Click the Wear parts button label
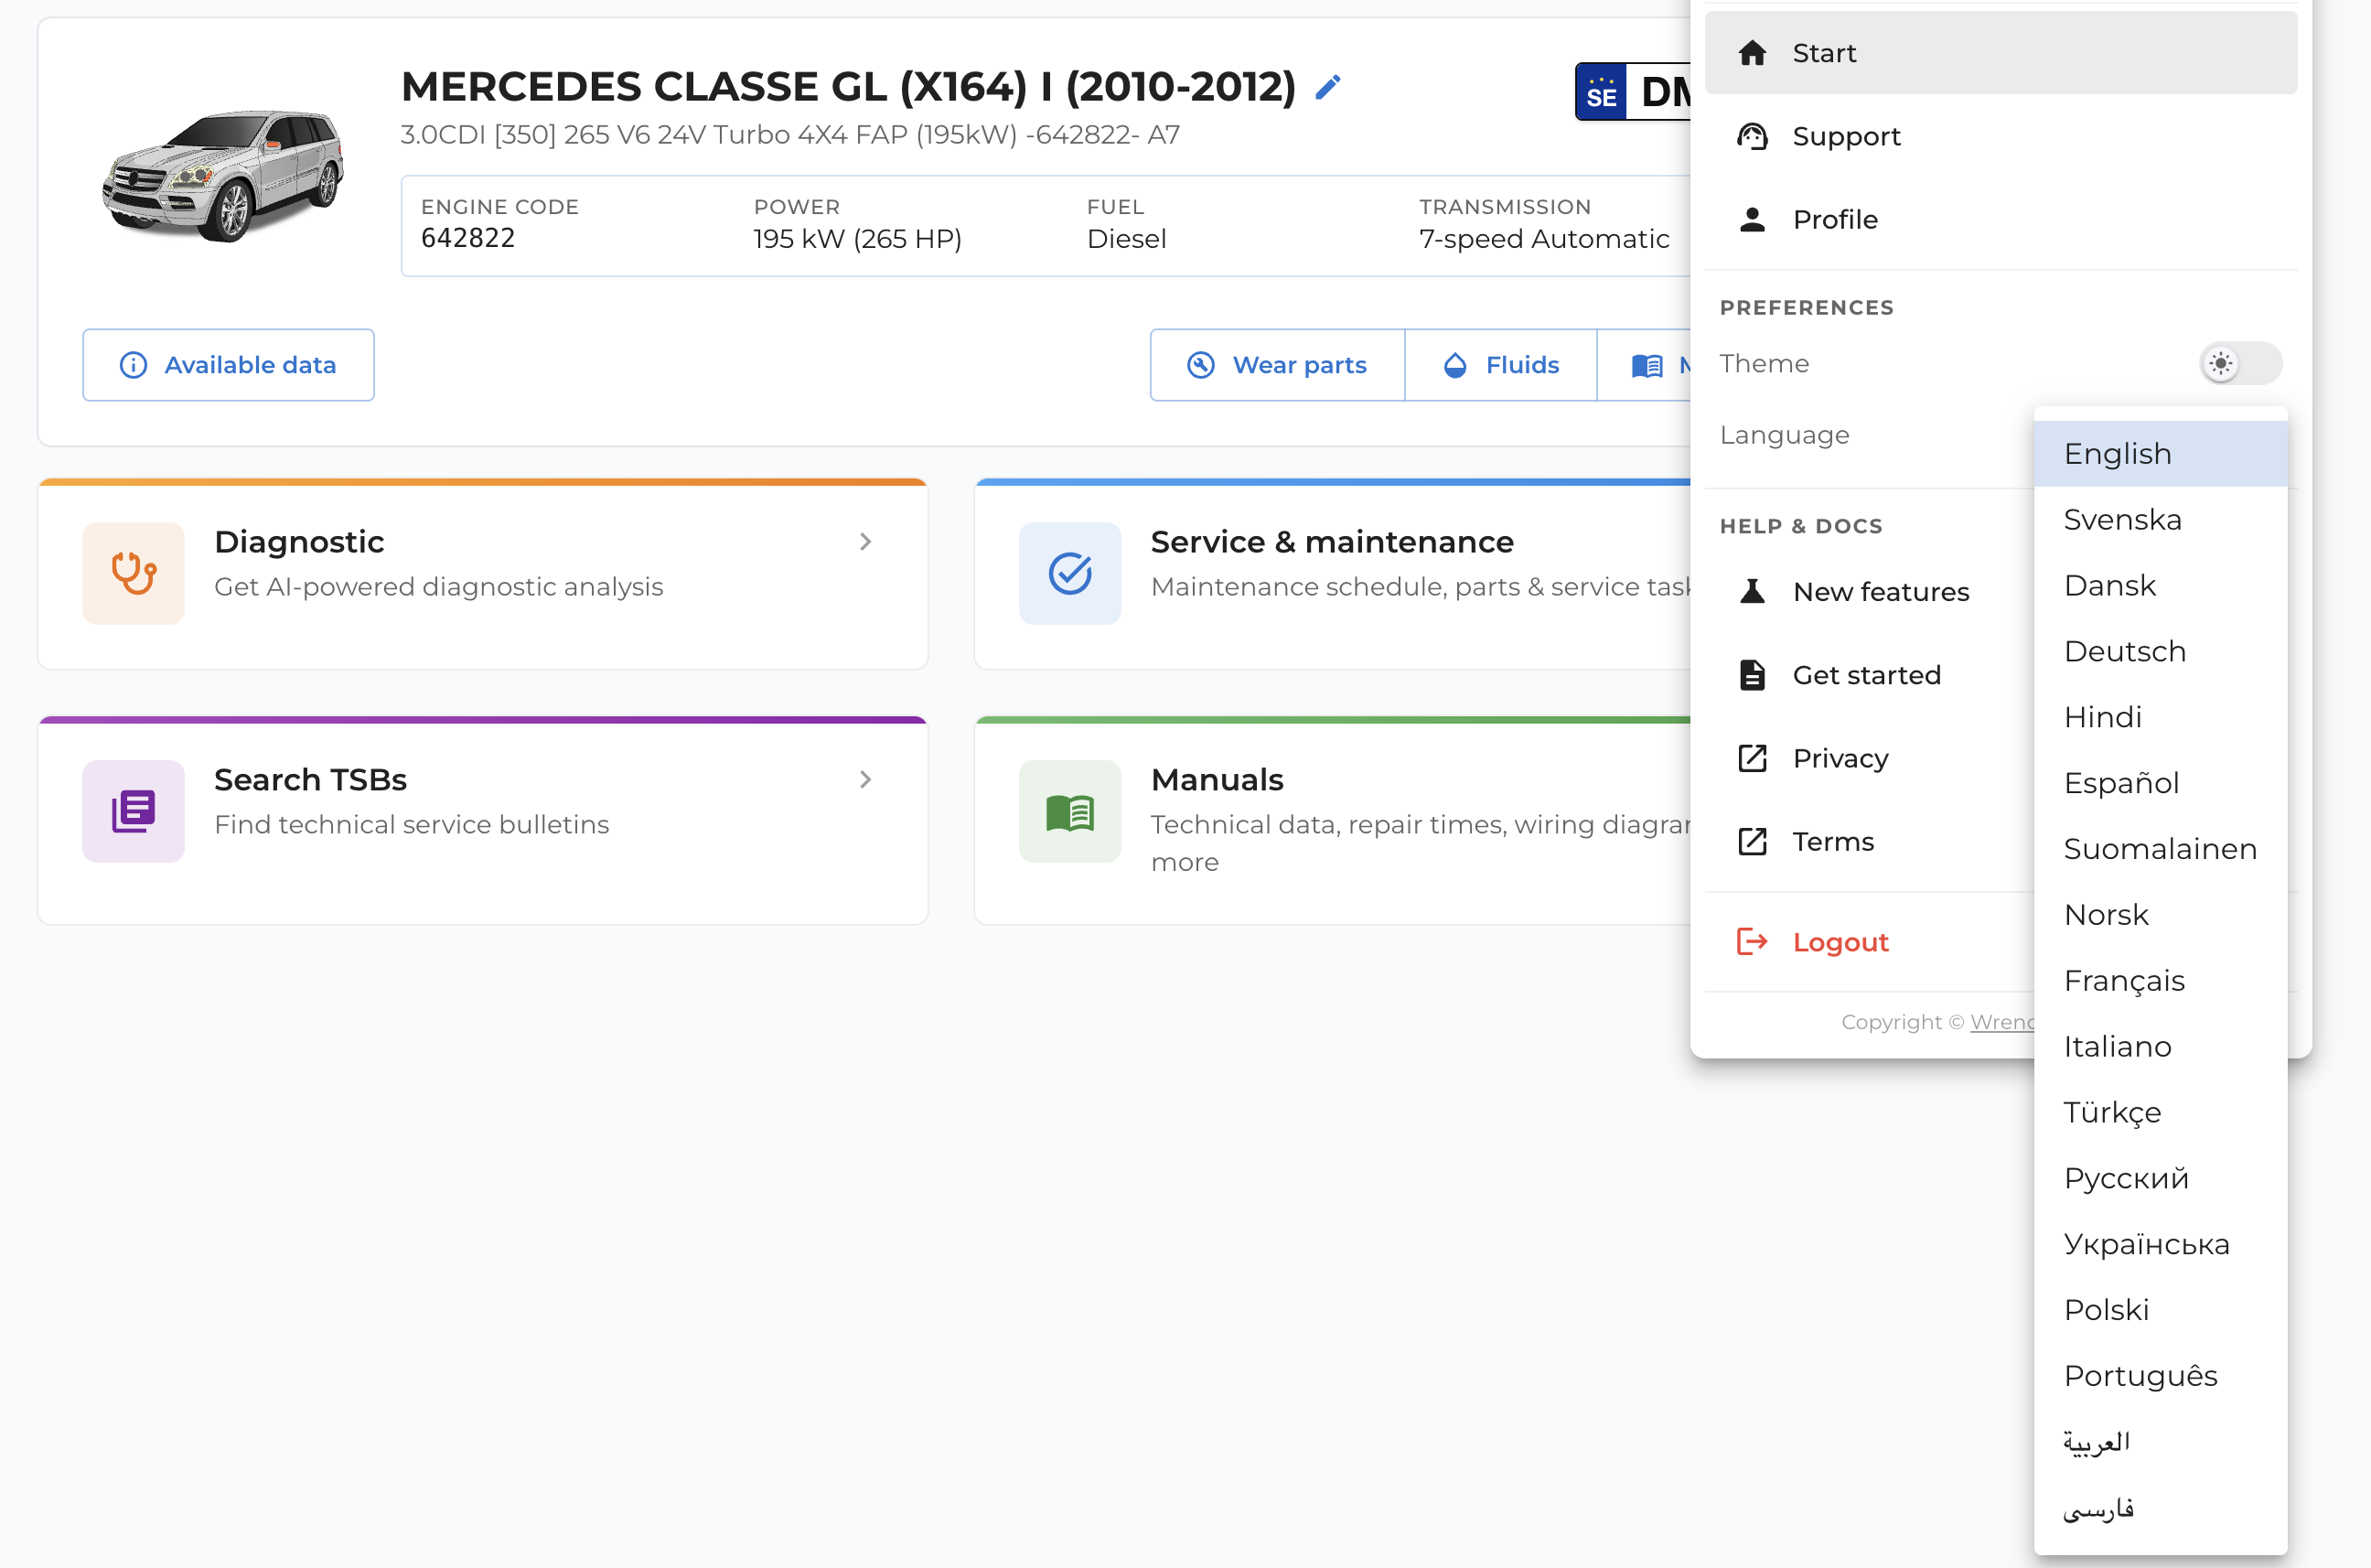Image resolution: width=2371 pixels, height=1568 pixels. tap(1299, 365)
